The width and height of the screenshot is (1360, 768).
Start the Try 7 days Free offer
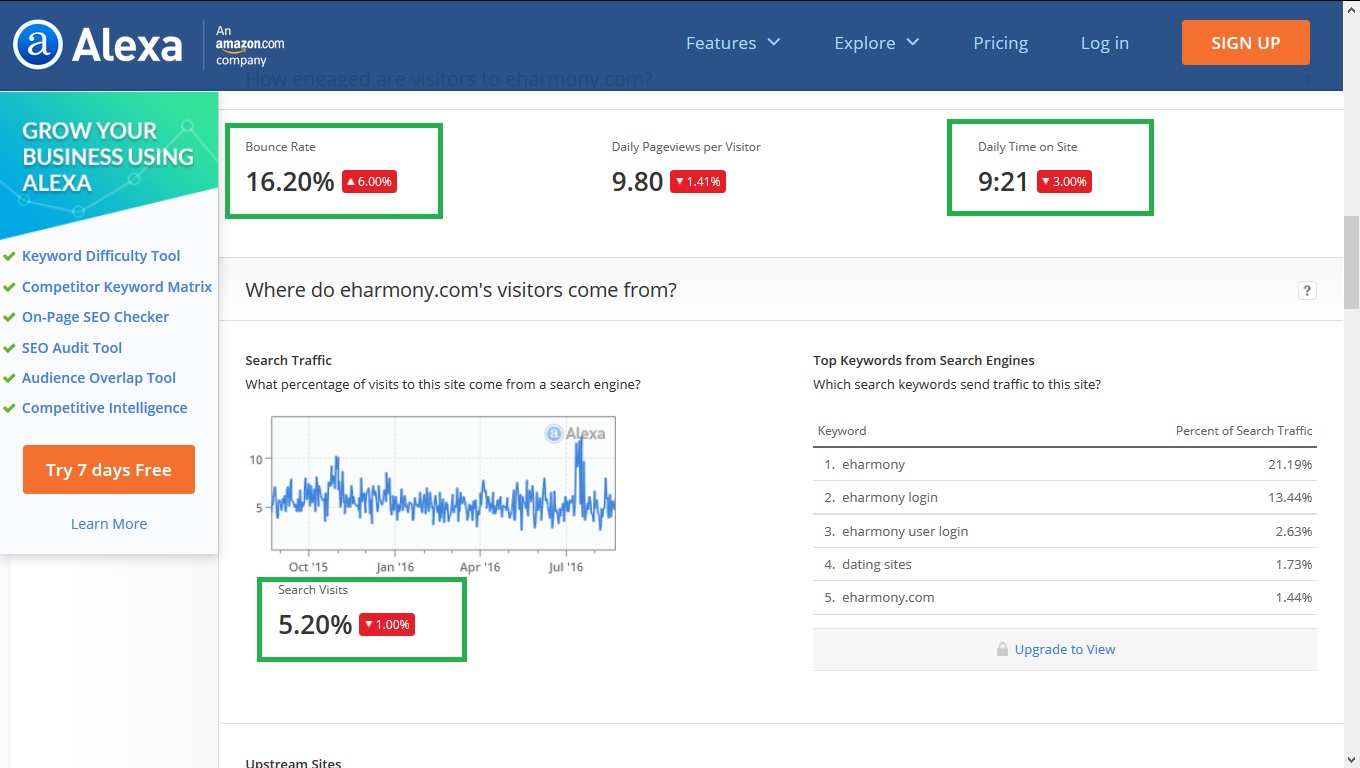point(109,470)
